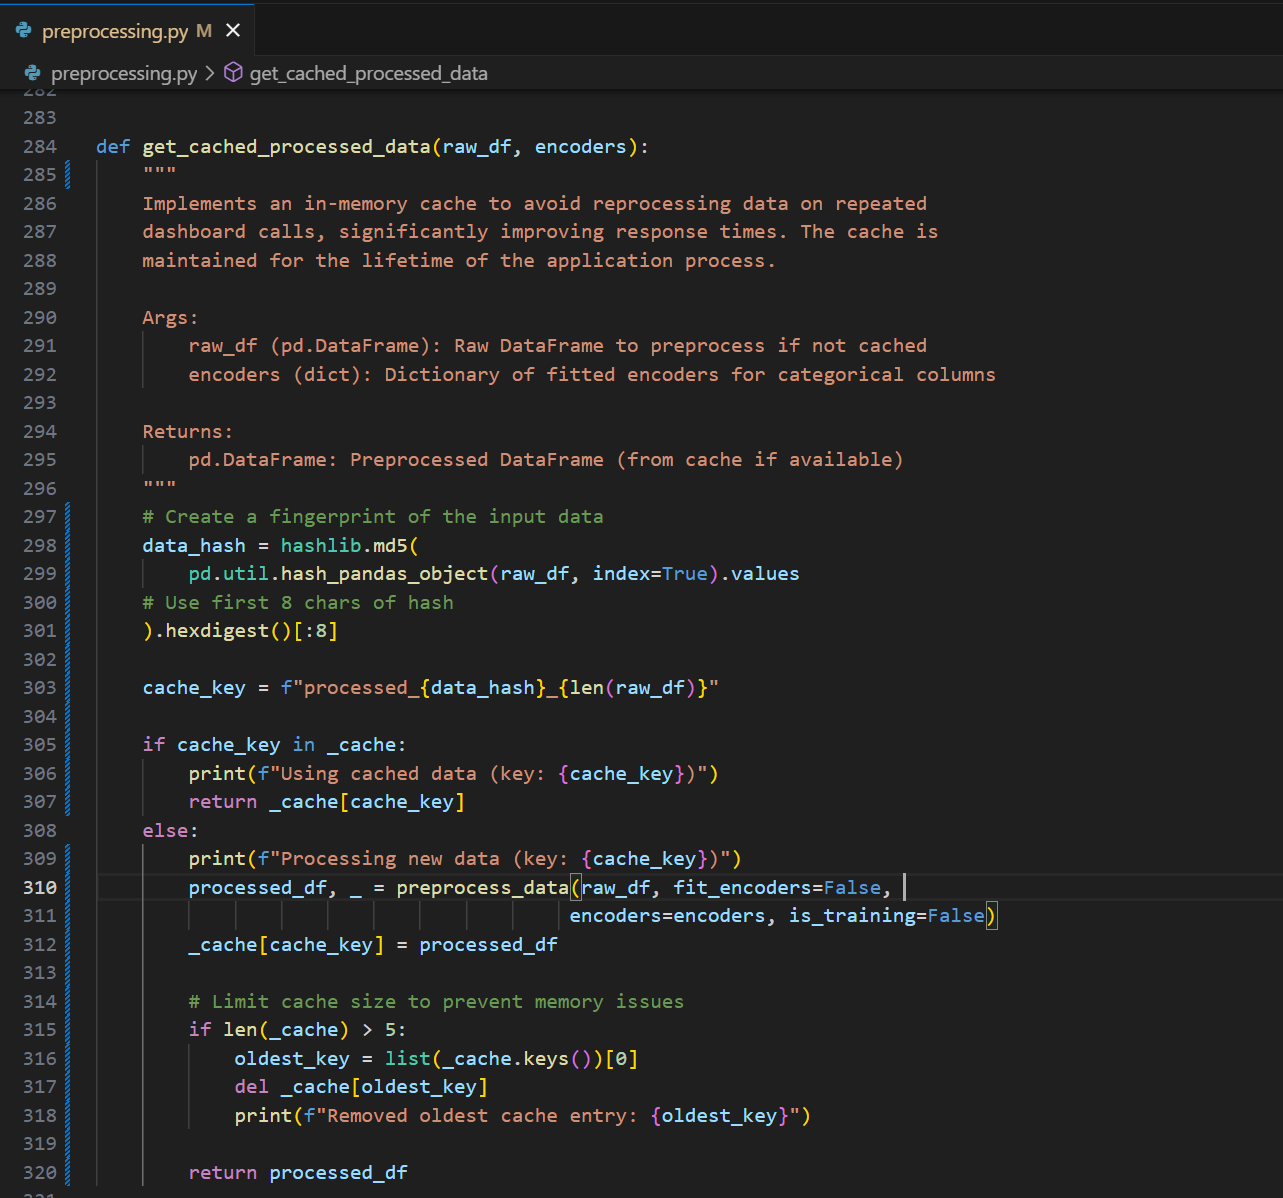
Task: Click the Python file icon in the tab
Action: 24,31
